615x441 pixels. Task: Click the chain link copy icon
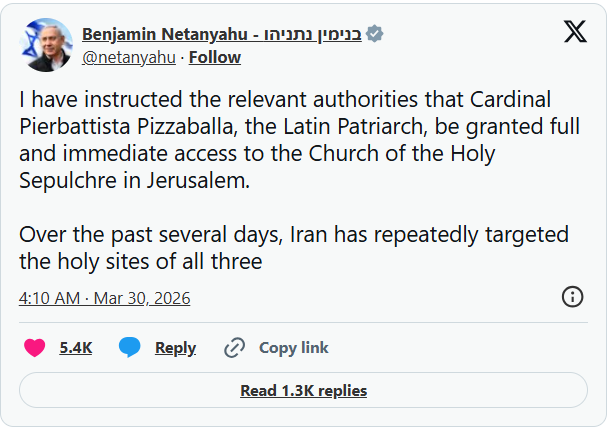235,348
